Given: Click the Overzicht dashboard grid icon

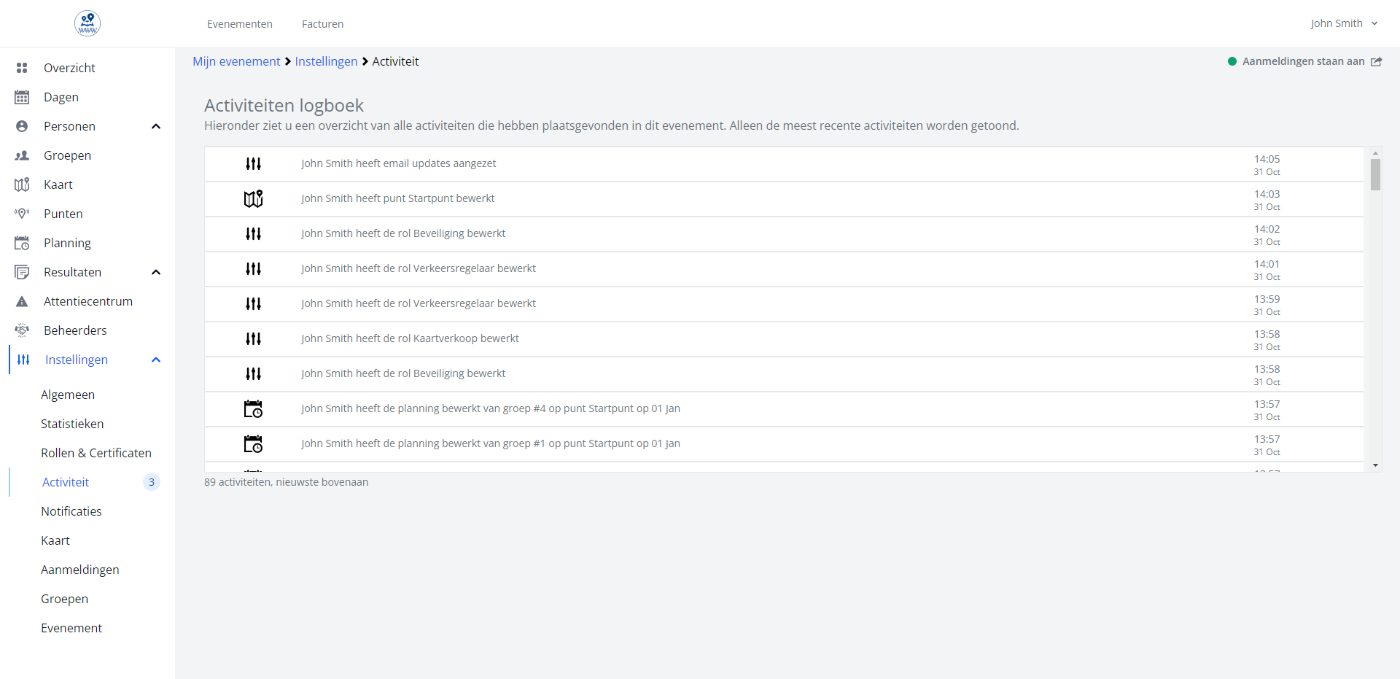Looking at the screenshot, I should coord(22,68).
